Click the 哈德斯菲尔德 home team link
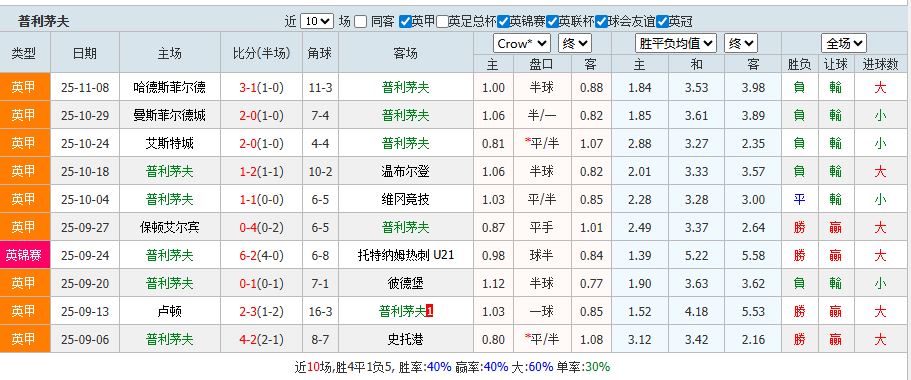Image resolution: width=911 pixels, height=380 pixels. (x=170, y=88)
